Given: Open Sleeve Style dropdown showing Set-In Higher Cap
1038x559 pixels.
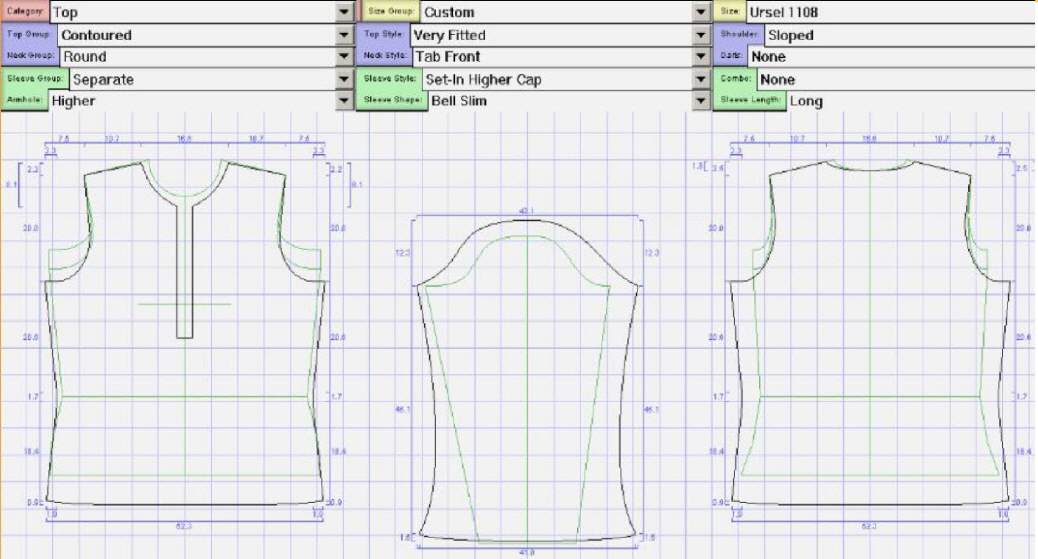Looking at the screenshot, I should [x=701, y=79].
